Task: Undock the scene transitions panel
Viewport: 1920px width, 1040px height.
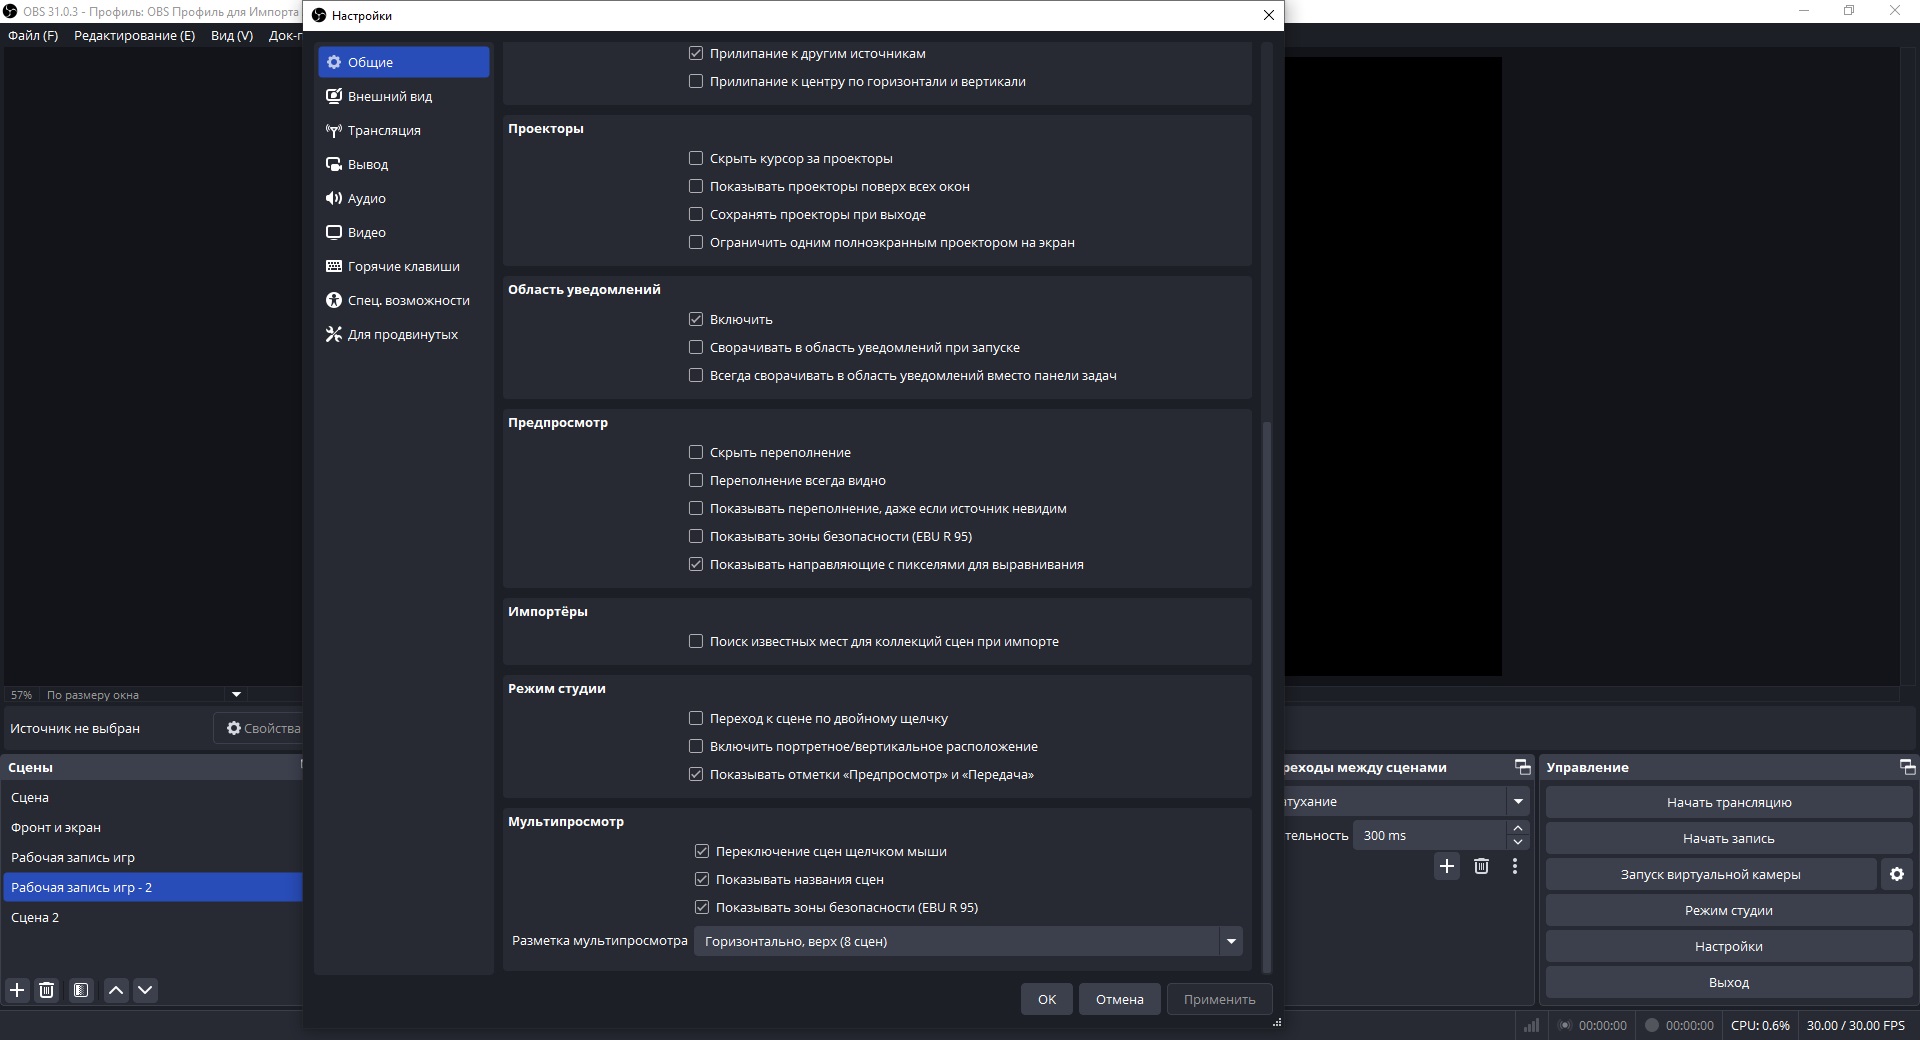Action: [x=1523, y=767]
